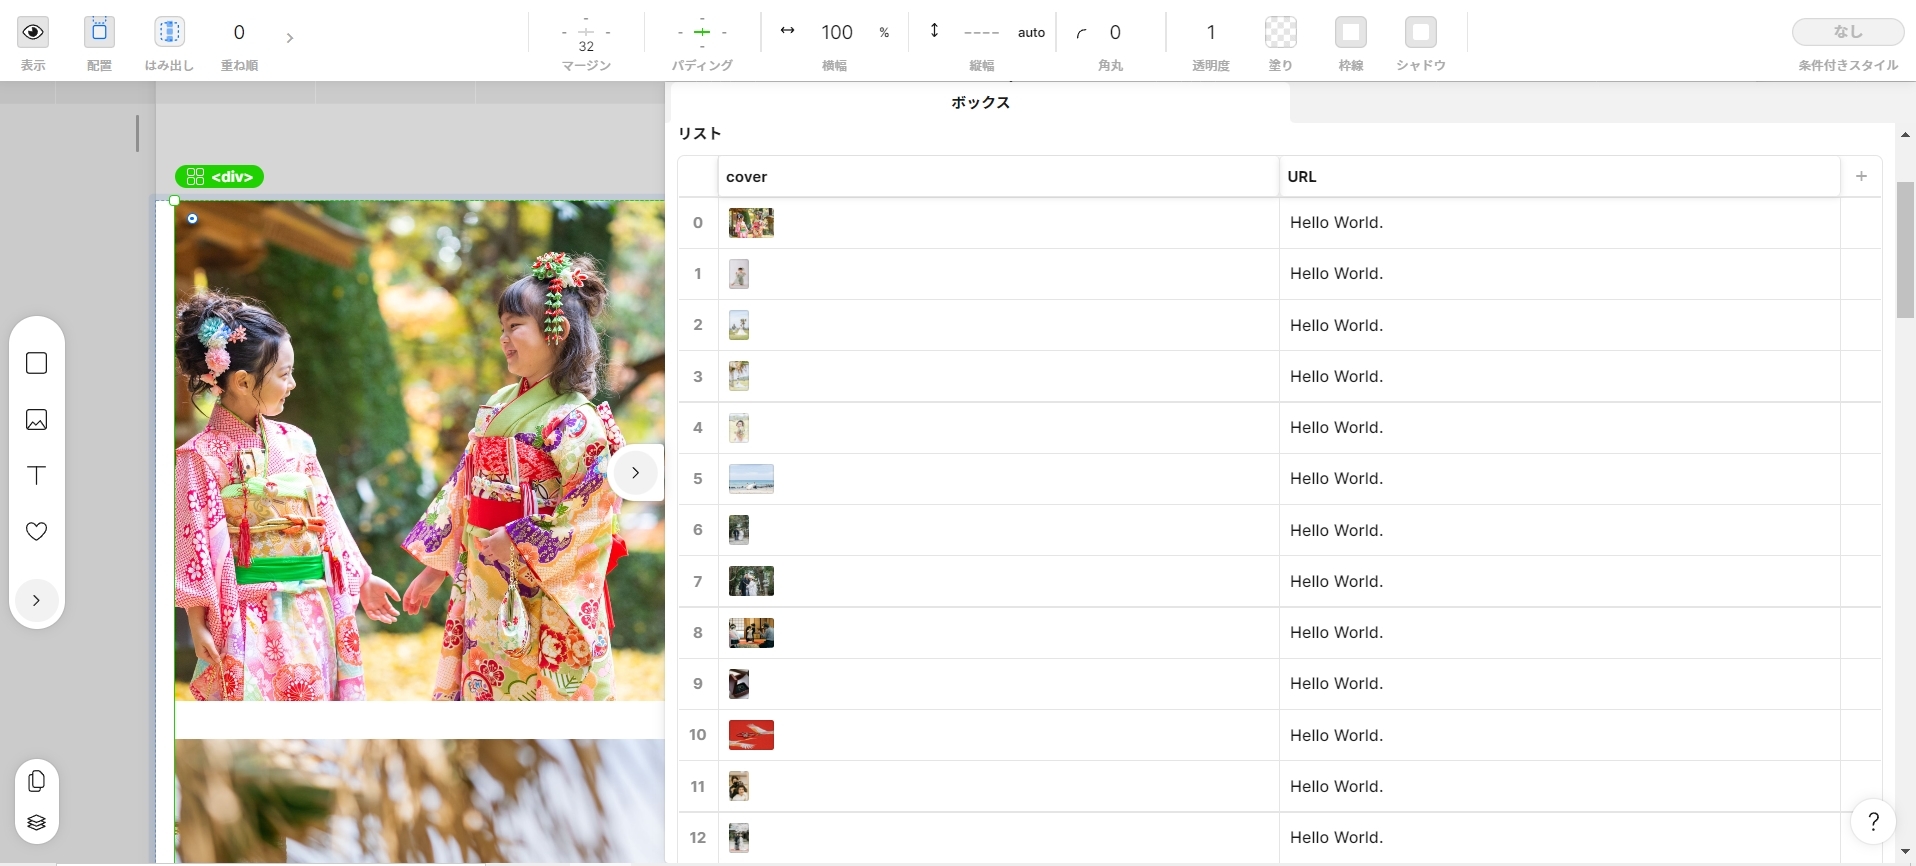1916x866 pixels.
Task: Select the URL column header
Action: pyautogui.click(x=1560, y=176)
